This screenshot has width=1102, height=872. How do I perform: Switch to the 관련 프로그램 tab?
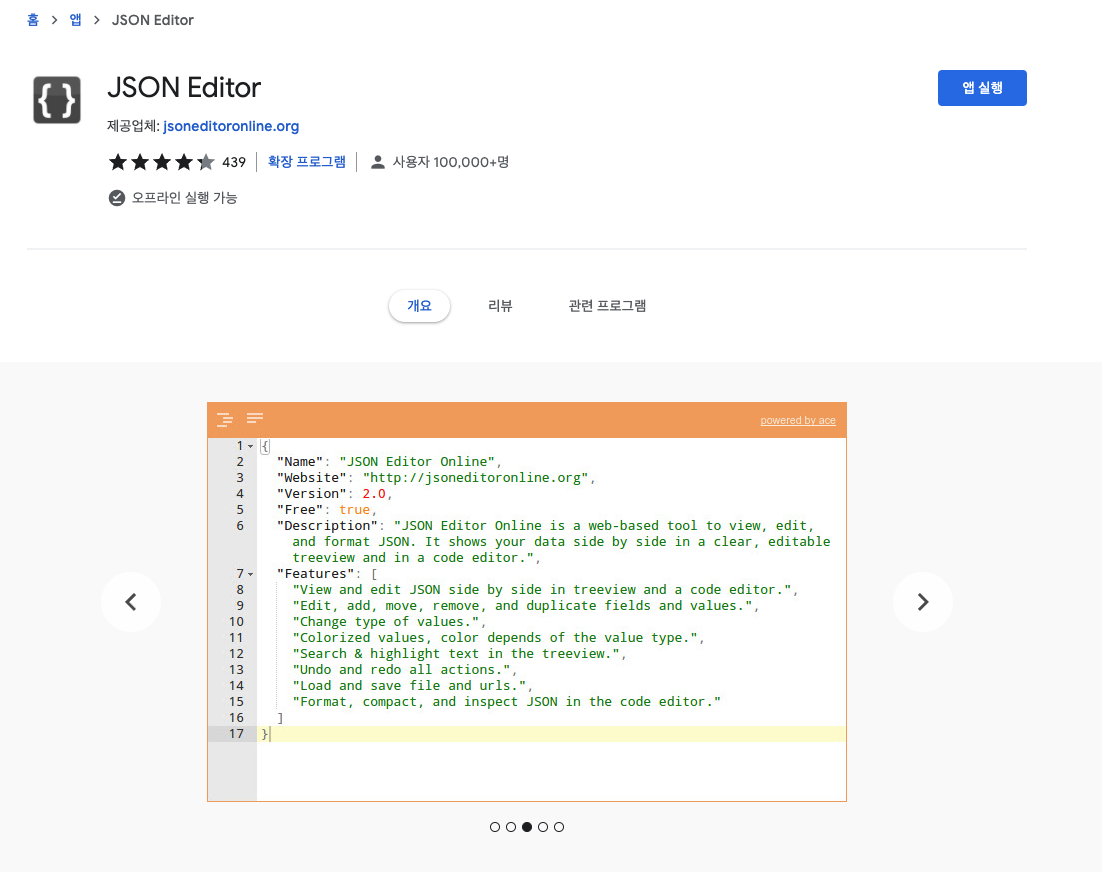607,306
